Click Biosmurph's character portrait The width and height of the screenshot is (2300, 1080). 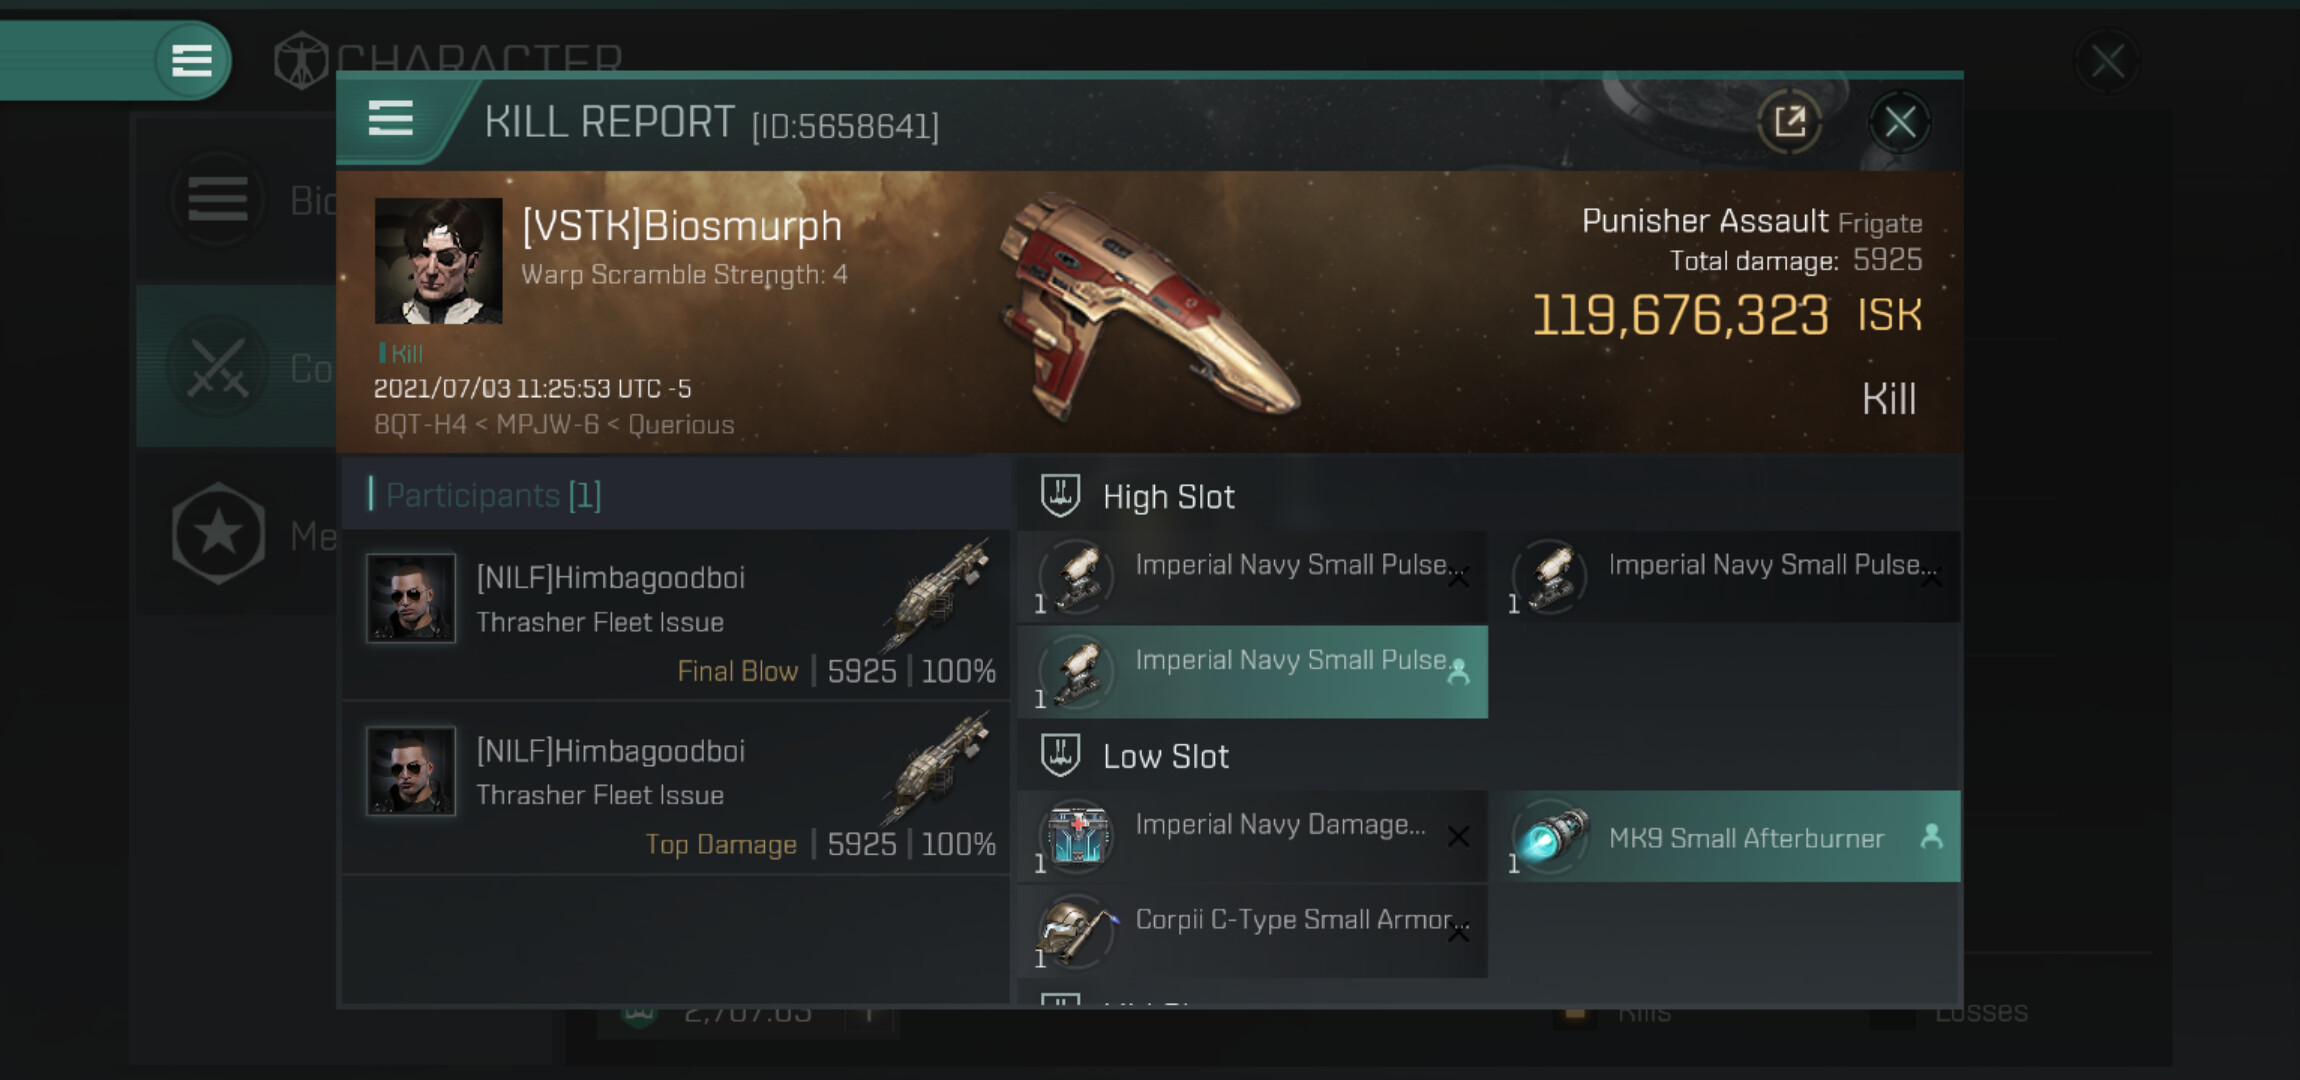[x=438, y=260]
